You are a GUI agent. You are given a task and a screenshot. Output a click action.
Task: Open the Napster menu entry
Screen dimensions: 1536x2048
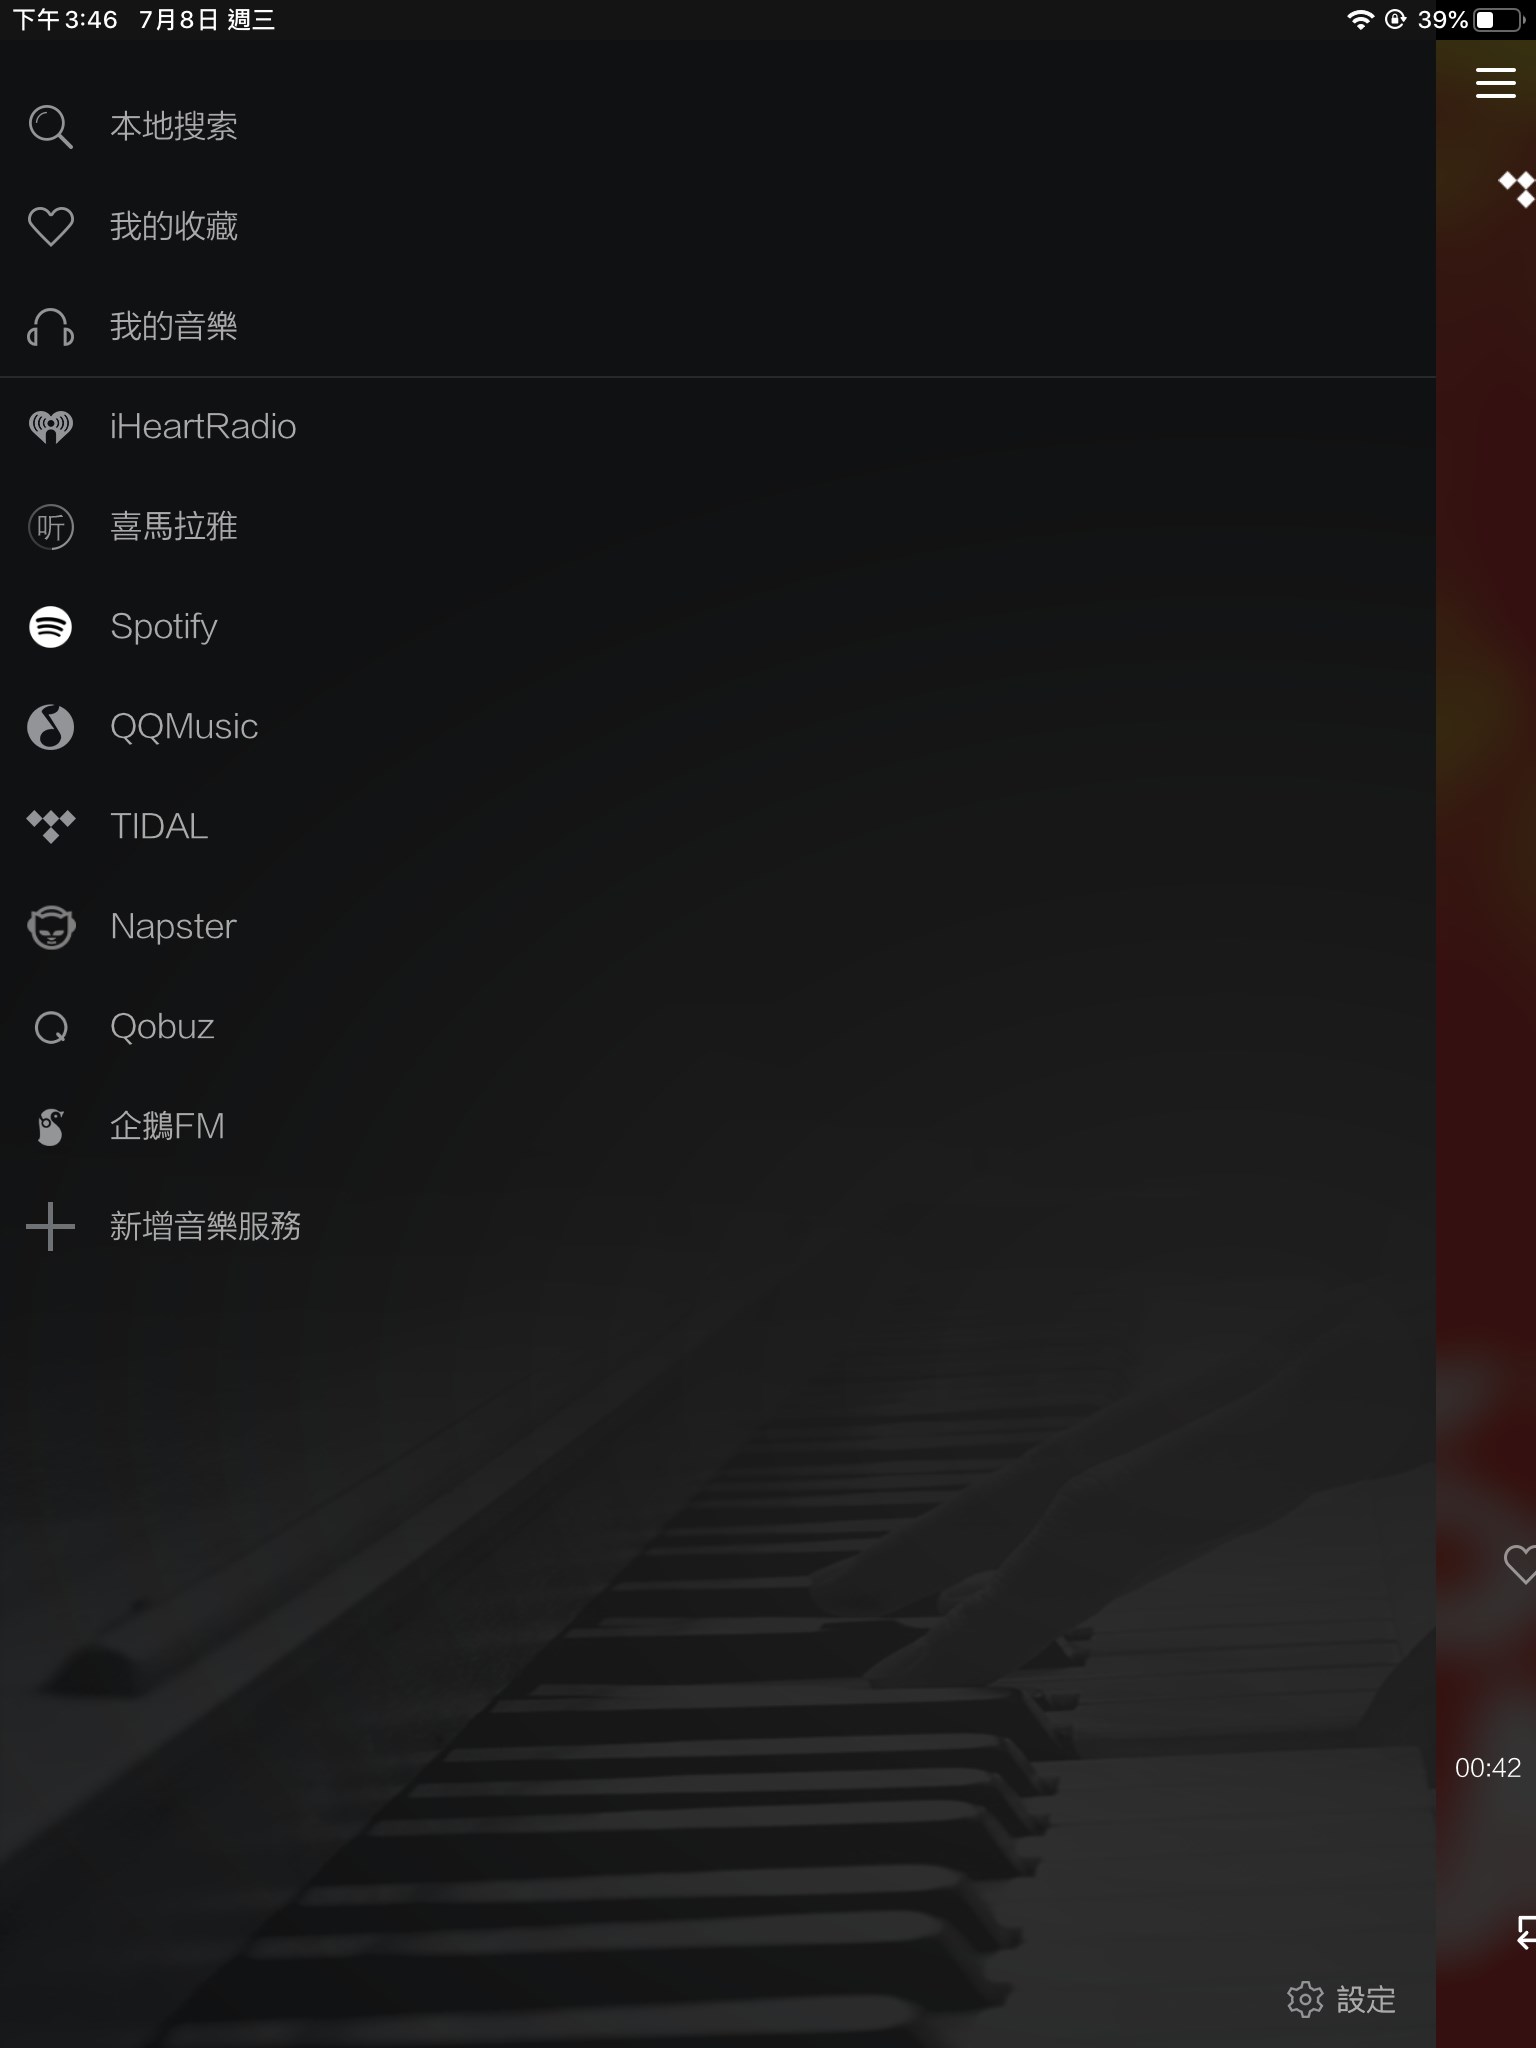pyautogui.click(x=718, y=927)
